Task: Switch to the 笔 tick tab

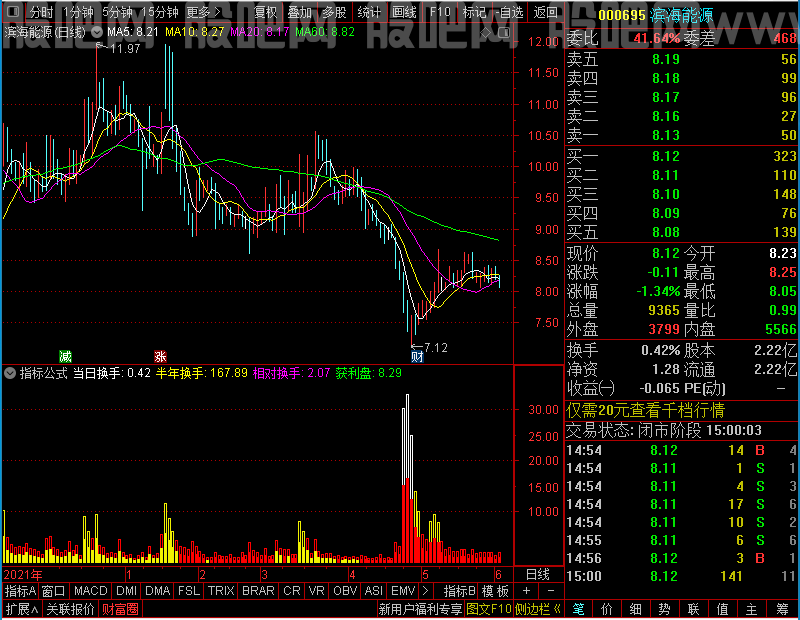Action: click(578, 609)
